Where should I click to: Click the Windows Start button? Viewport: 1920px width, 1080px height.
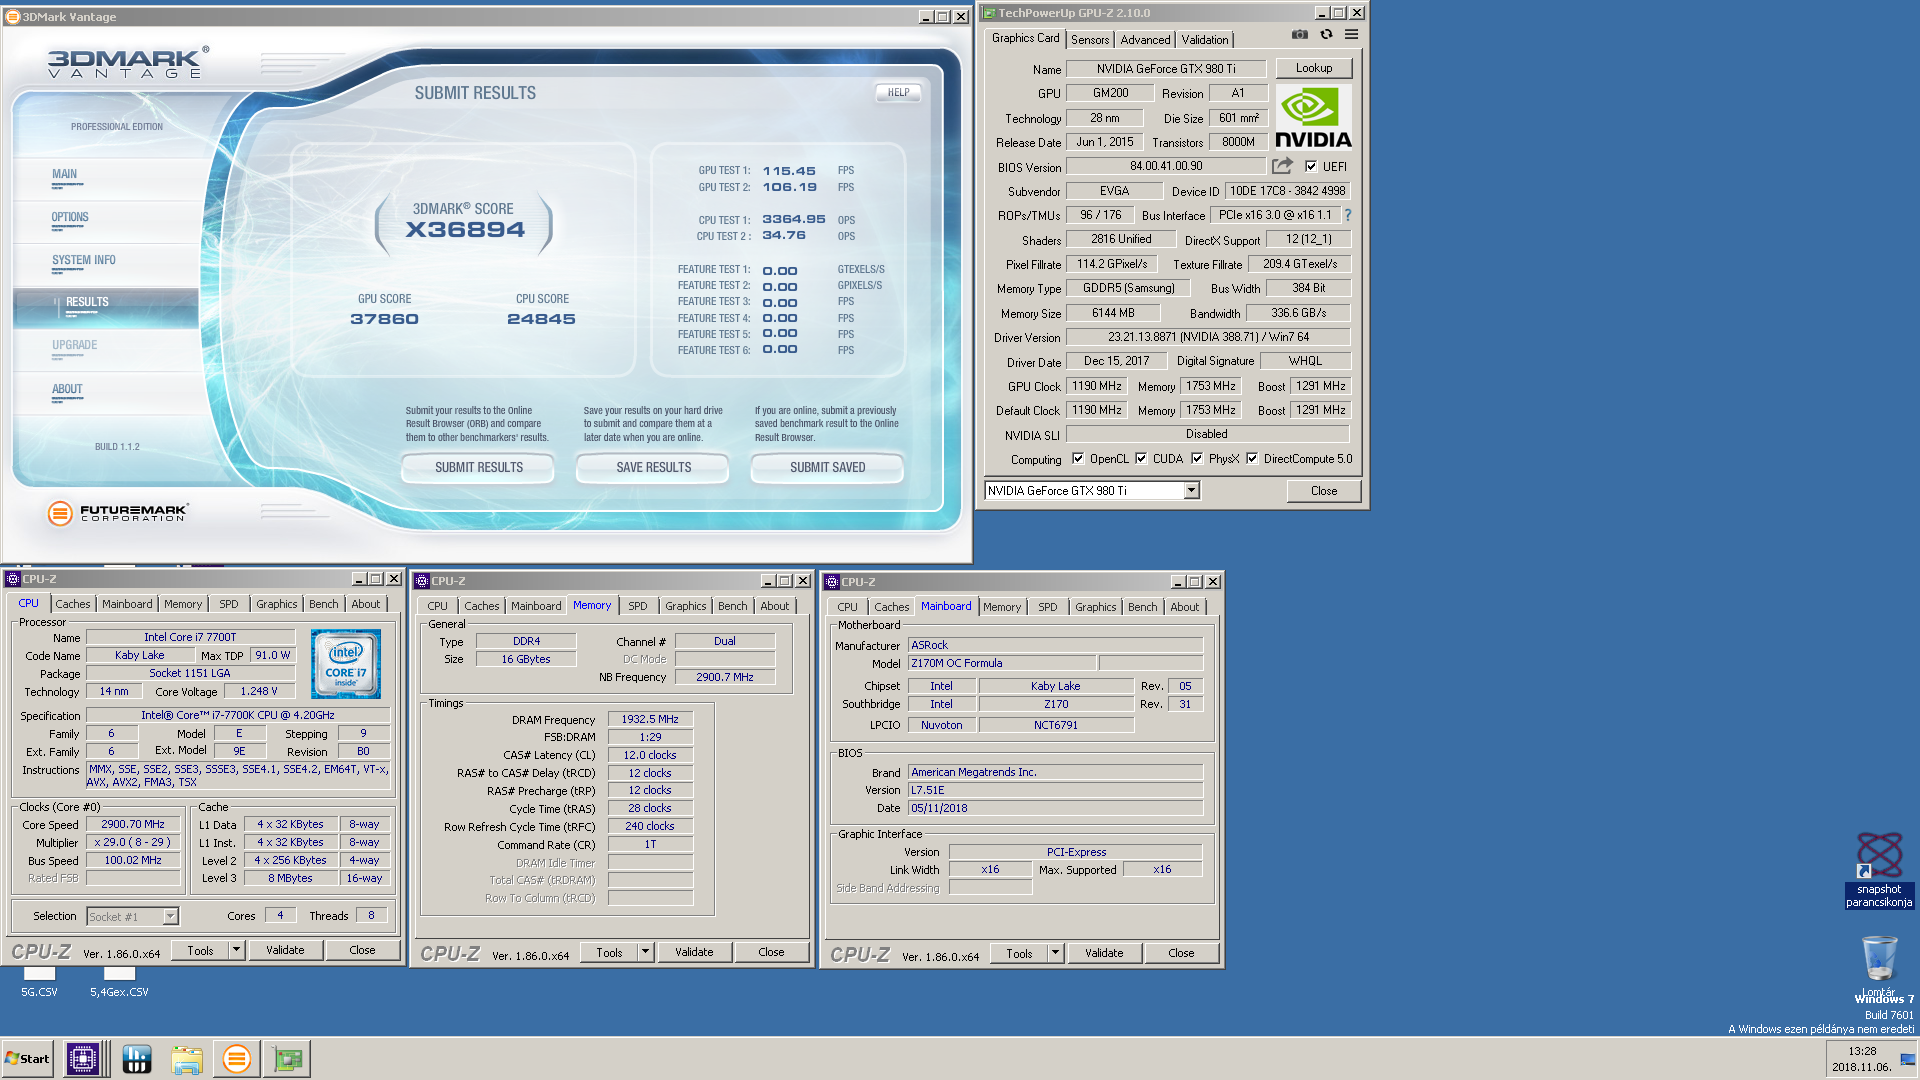point(27,1058)
